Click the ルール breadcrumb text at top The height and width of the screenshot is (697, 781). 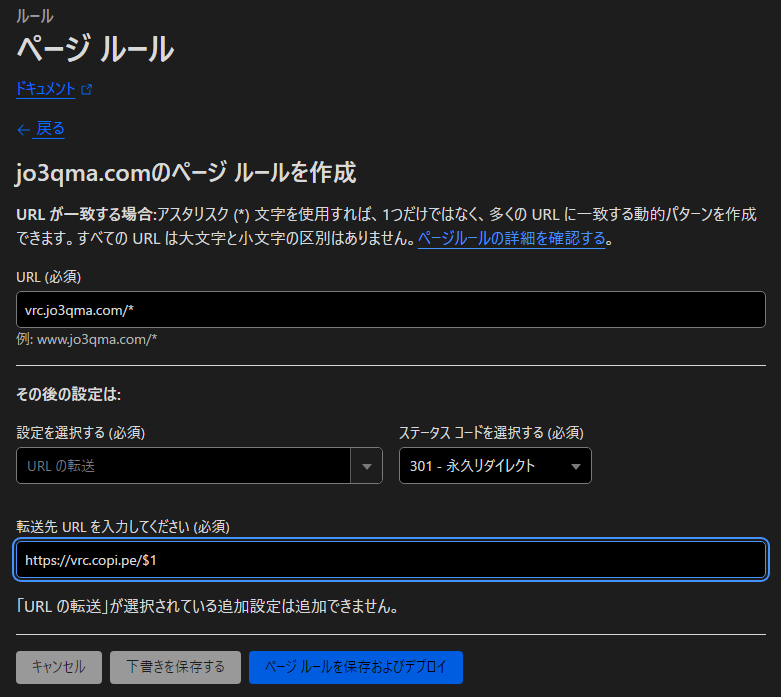tap(34, 16)
